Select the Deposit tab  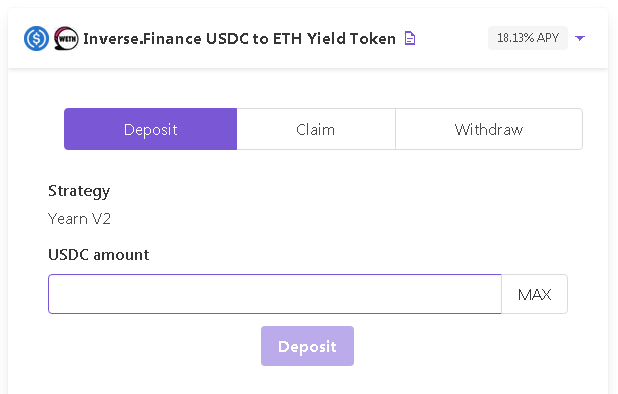coord(151,129)
